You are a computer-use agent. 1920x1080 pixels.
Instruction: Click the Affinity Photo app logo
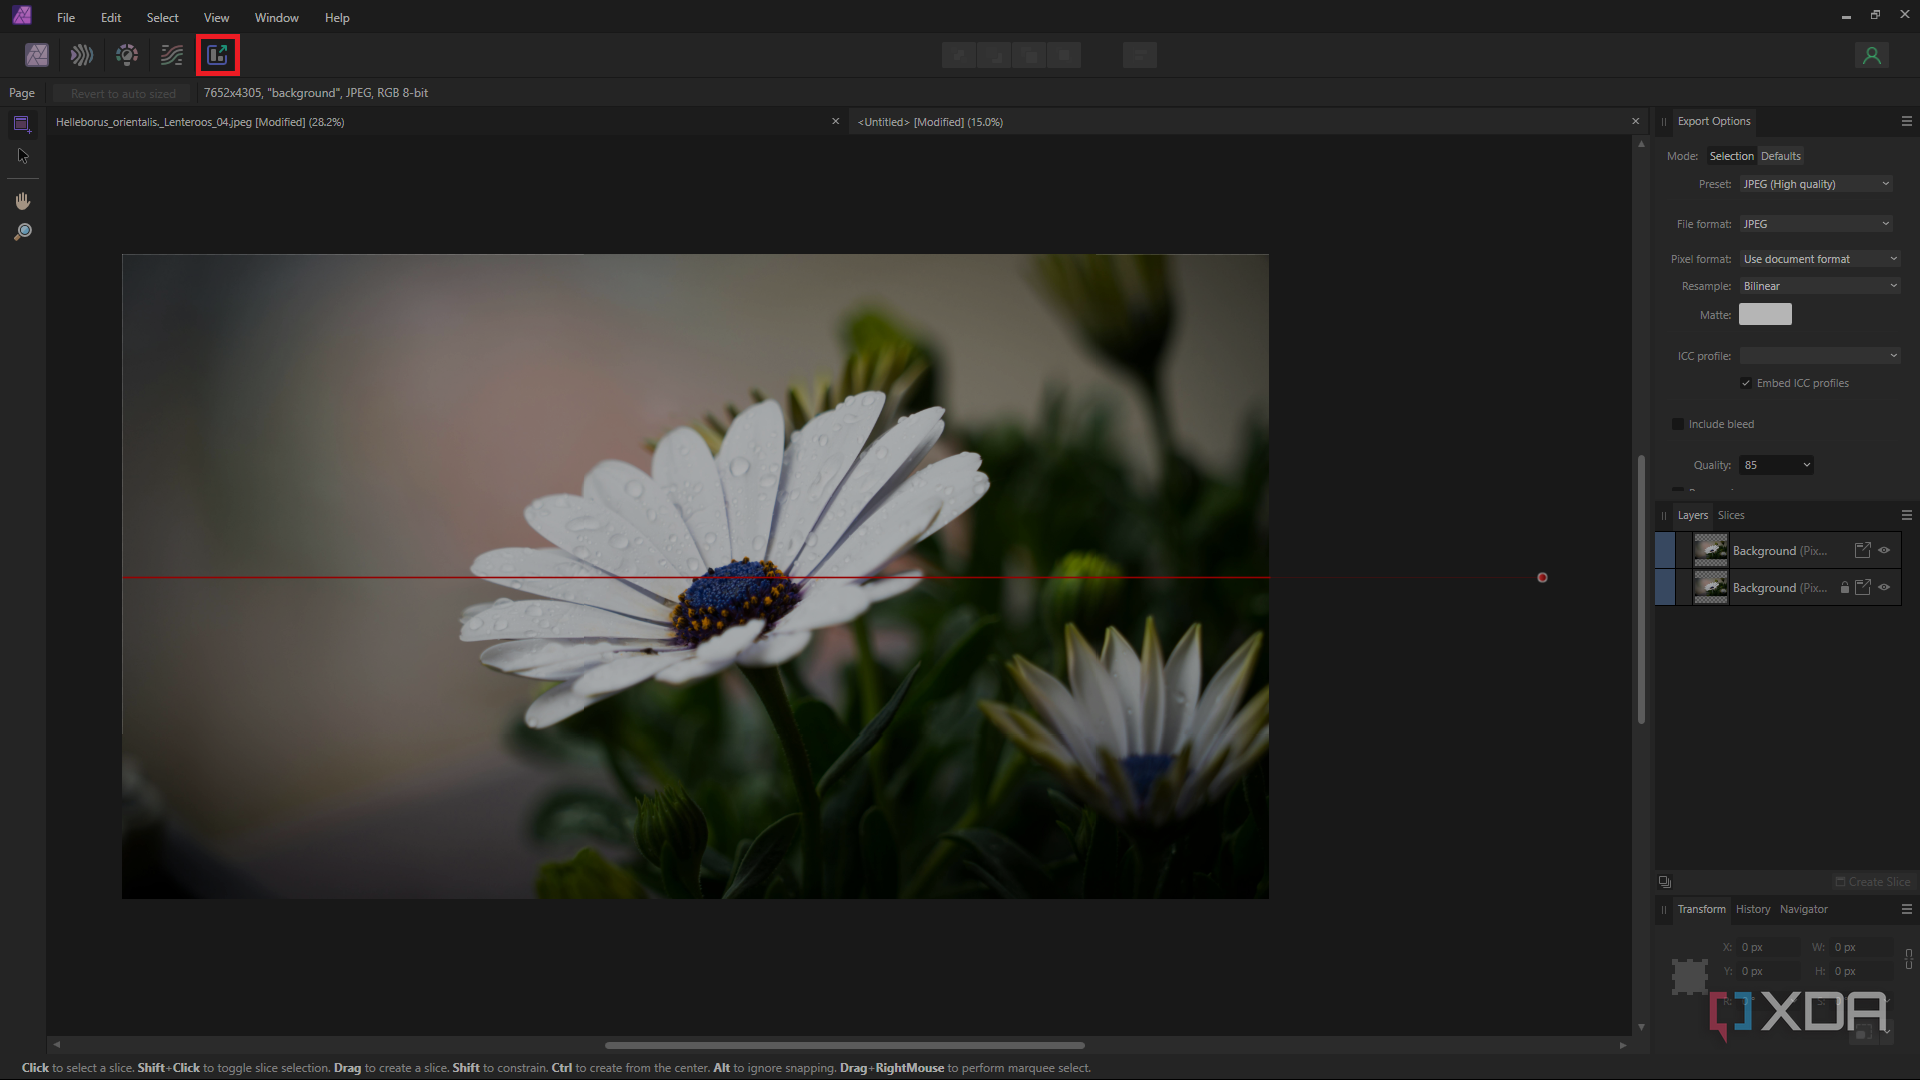point(21,16)
